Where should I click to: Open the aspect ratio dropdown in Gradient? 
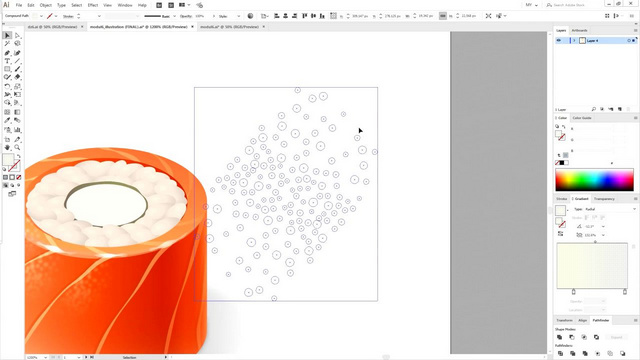point(603,235)
